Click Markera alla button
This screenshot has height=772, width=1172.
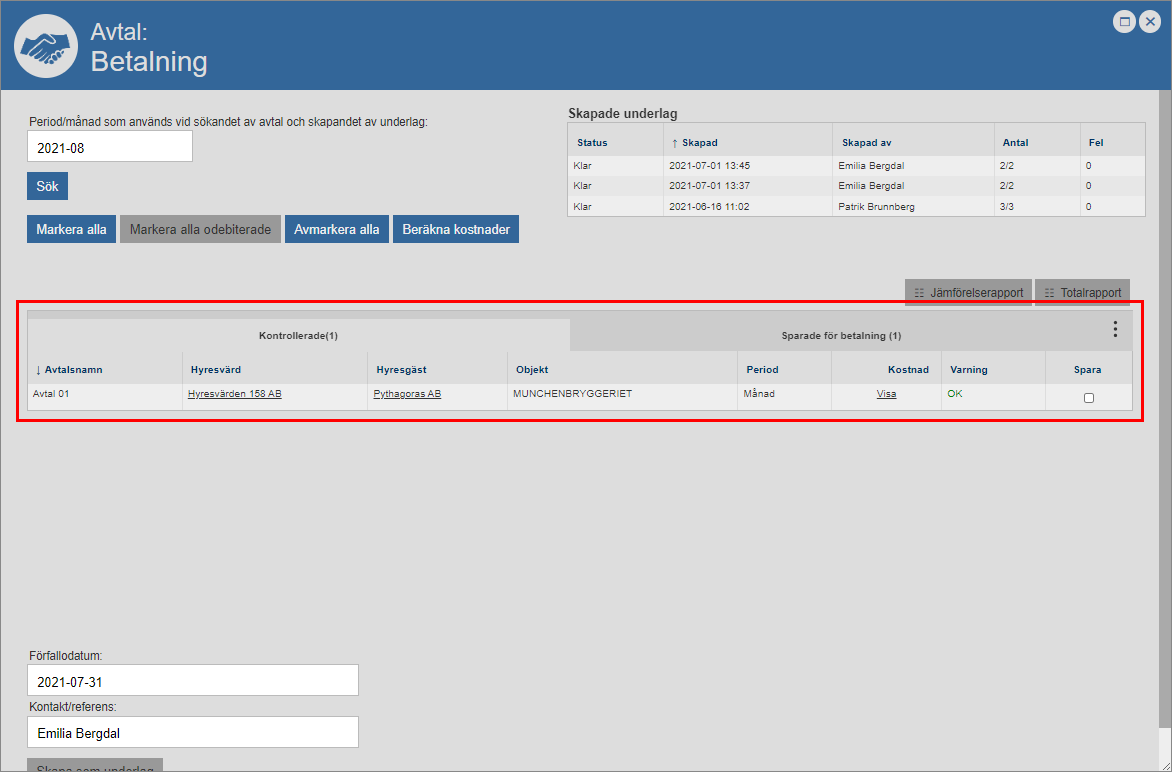pyautogui.click(x=71, y=229)
